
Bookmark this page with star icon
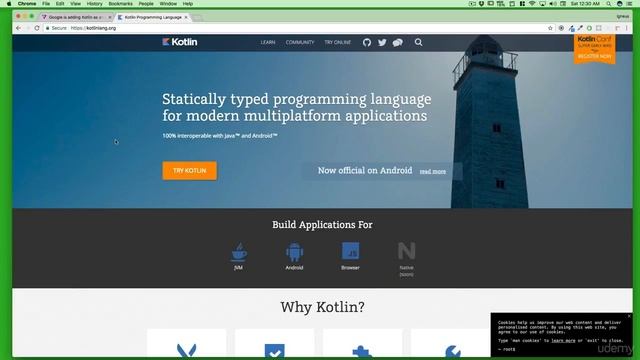coord(550,28)
